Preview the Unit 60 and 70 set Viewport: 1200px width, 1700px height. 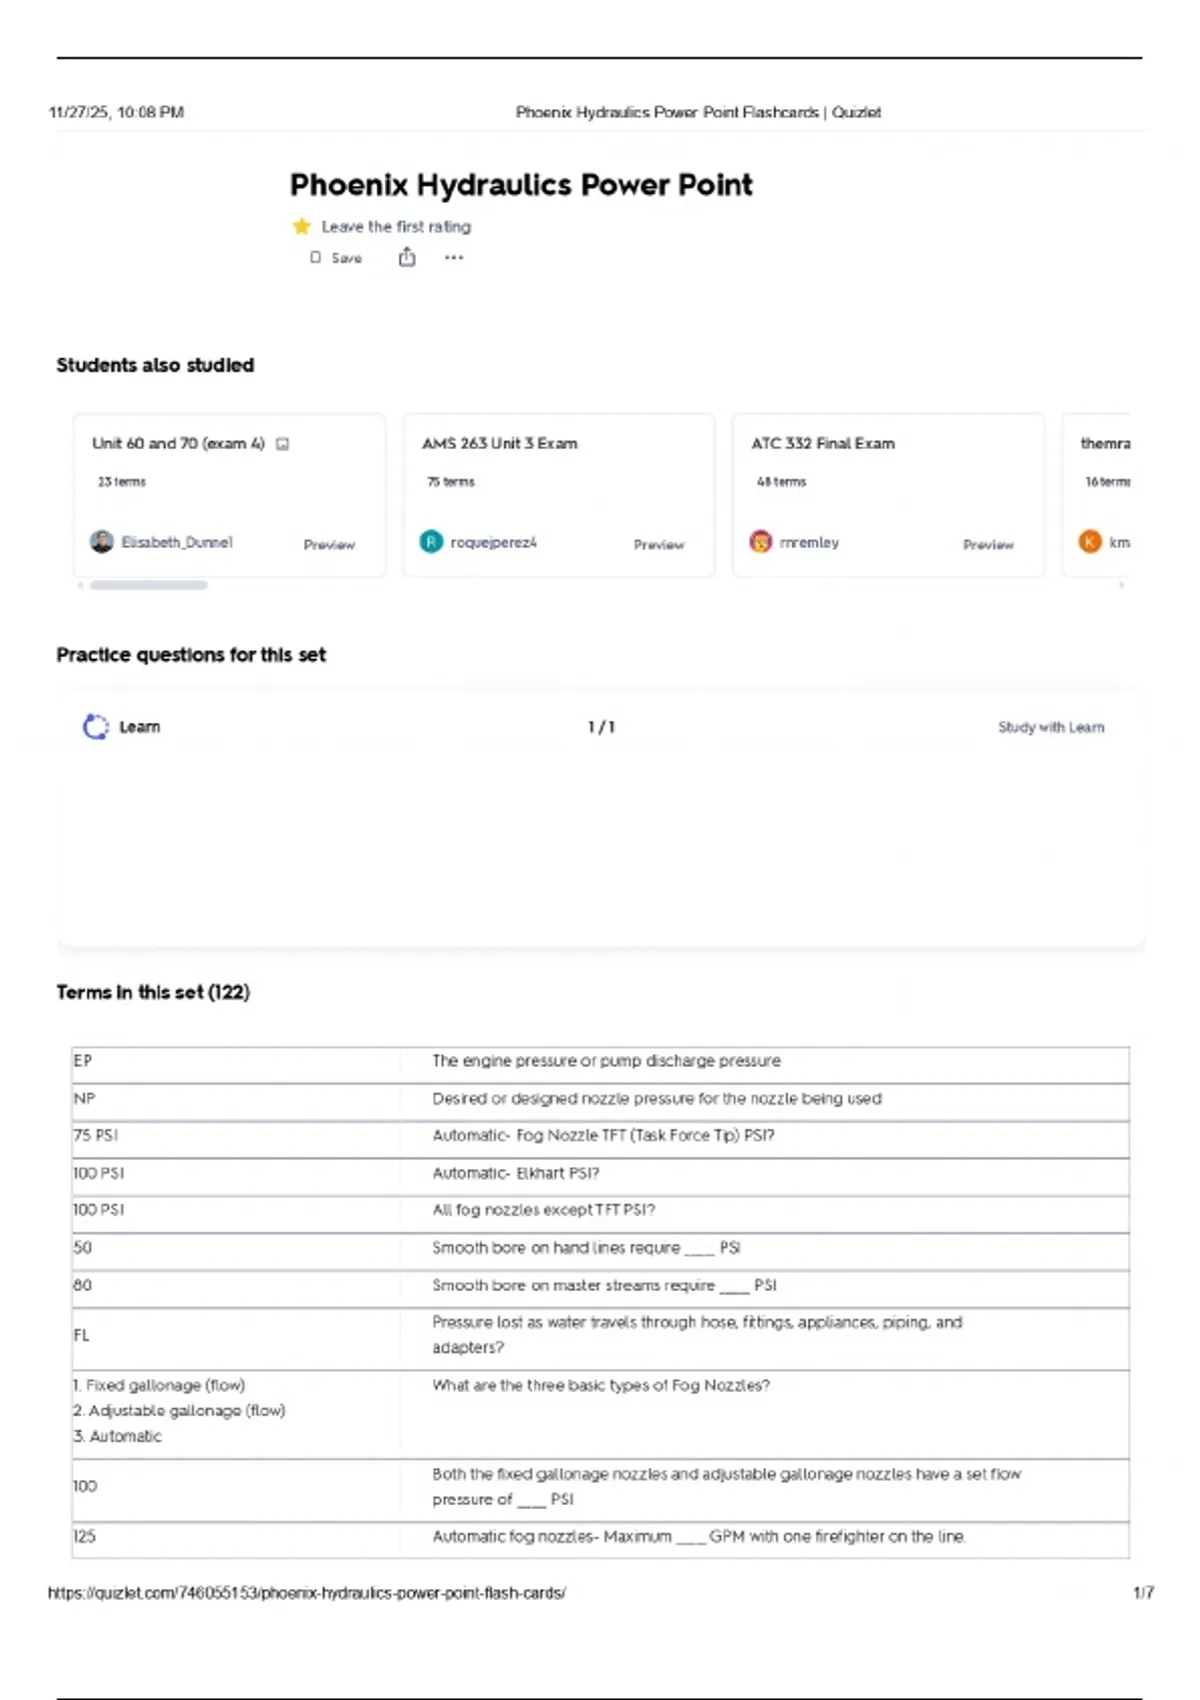pos(329,545)
